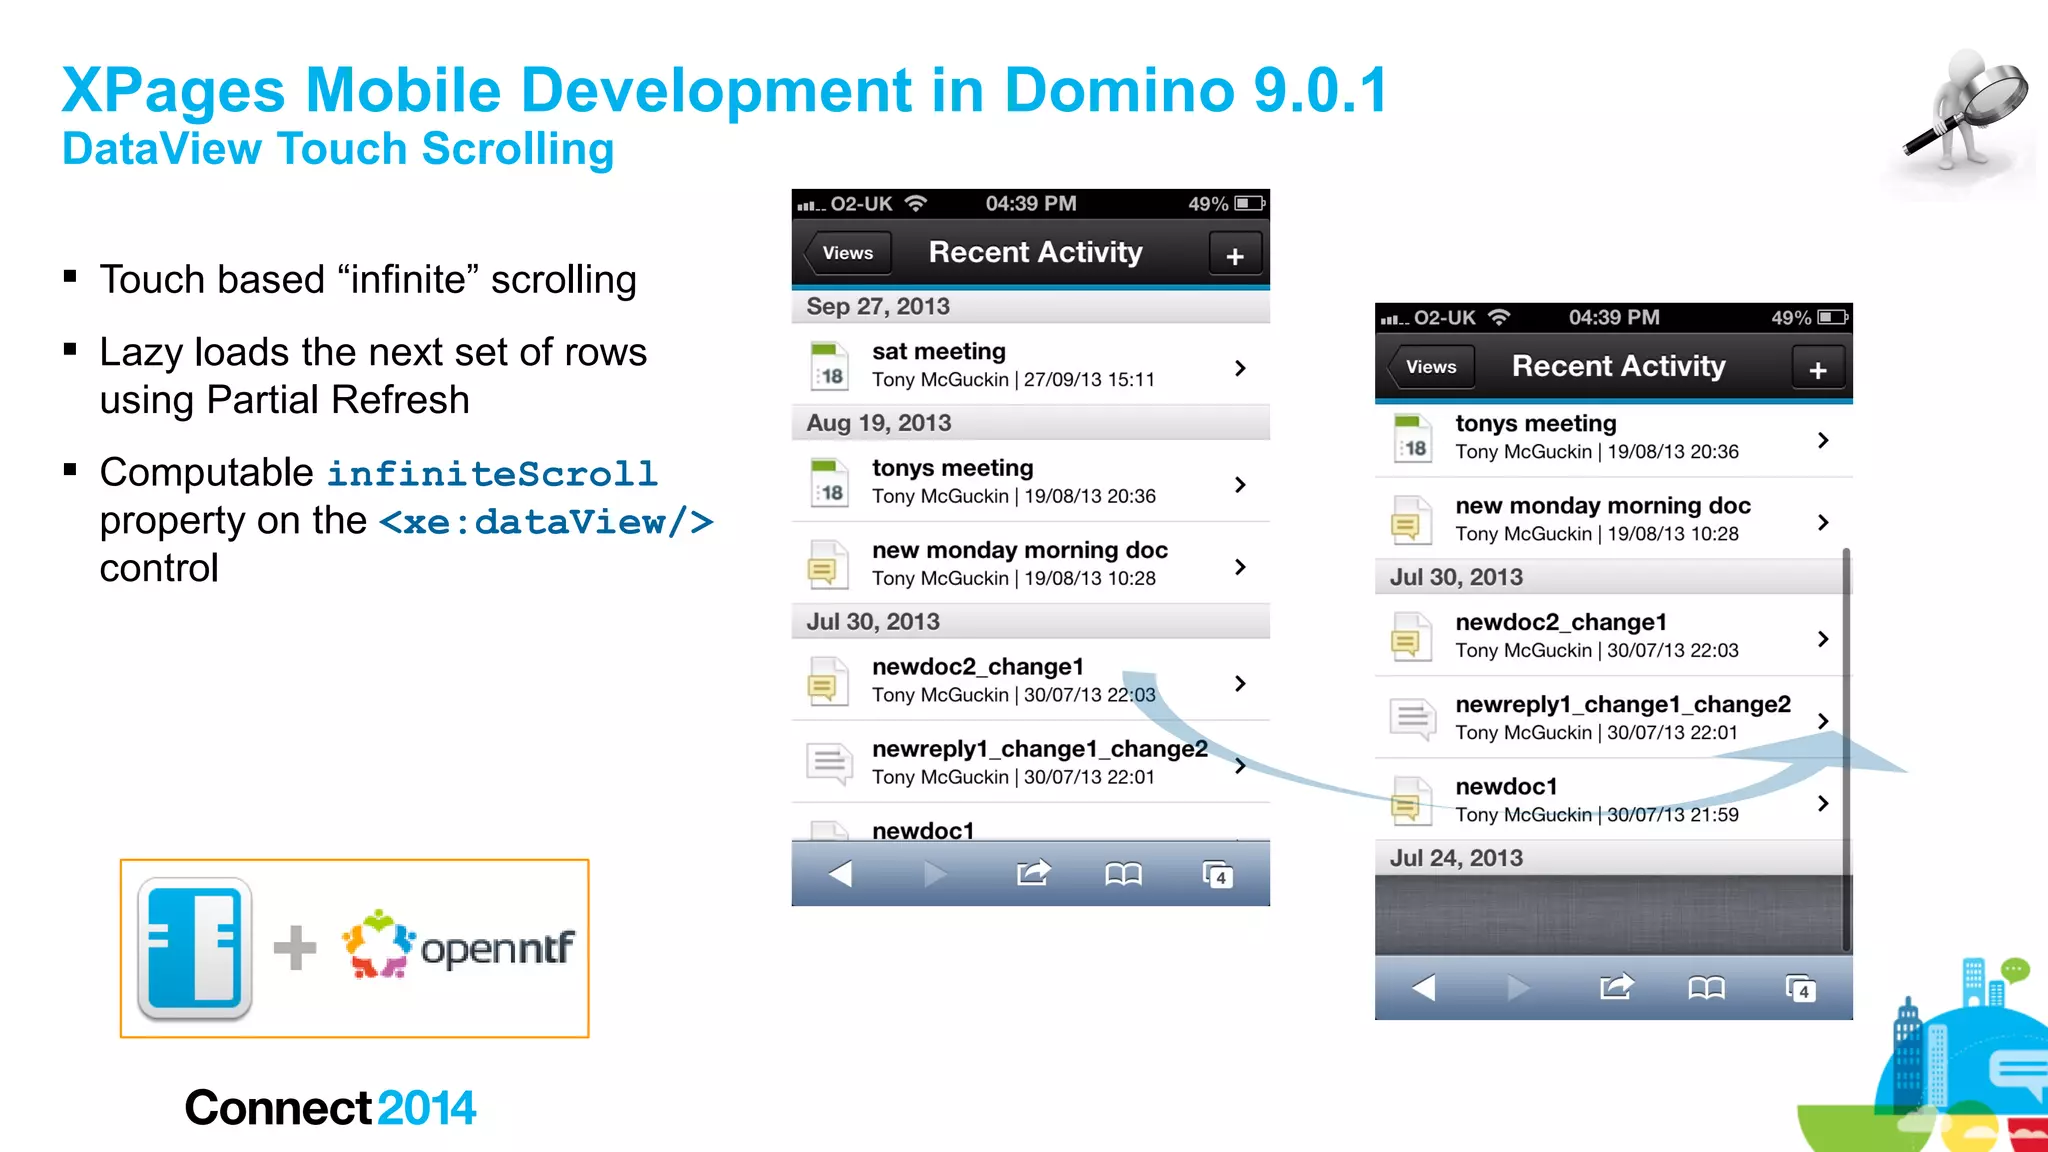The image size is (2048, 1152).
Task: Open tonys meeting chevron in left phone
Action: point(1240,485)
